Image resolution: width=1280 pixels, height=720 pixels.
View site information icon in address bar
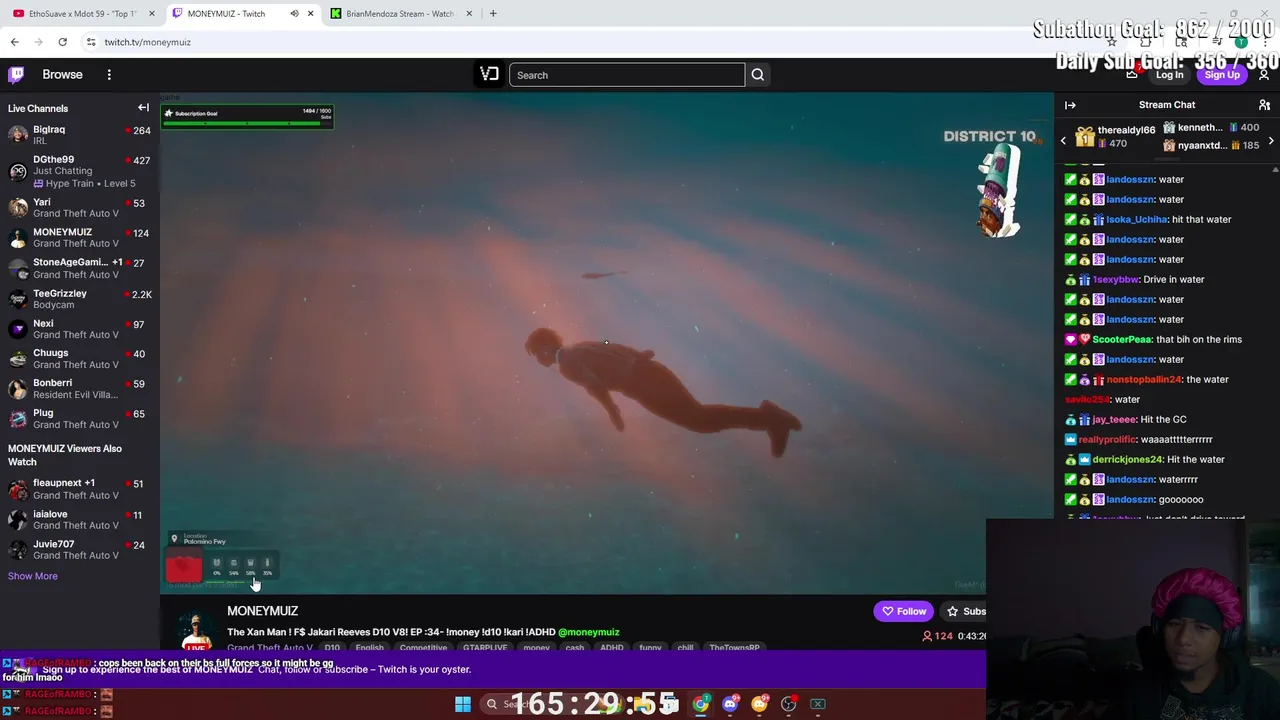91,42
